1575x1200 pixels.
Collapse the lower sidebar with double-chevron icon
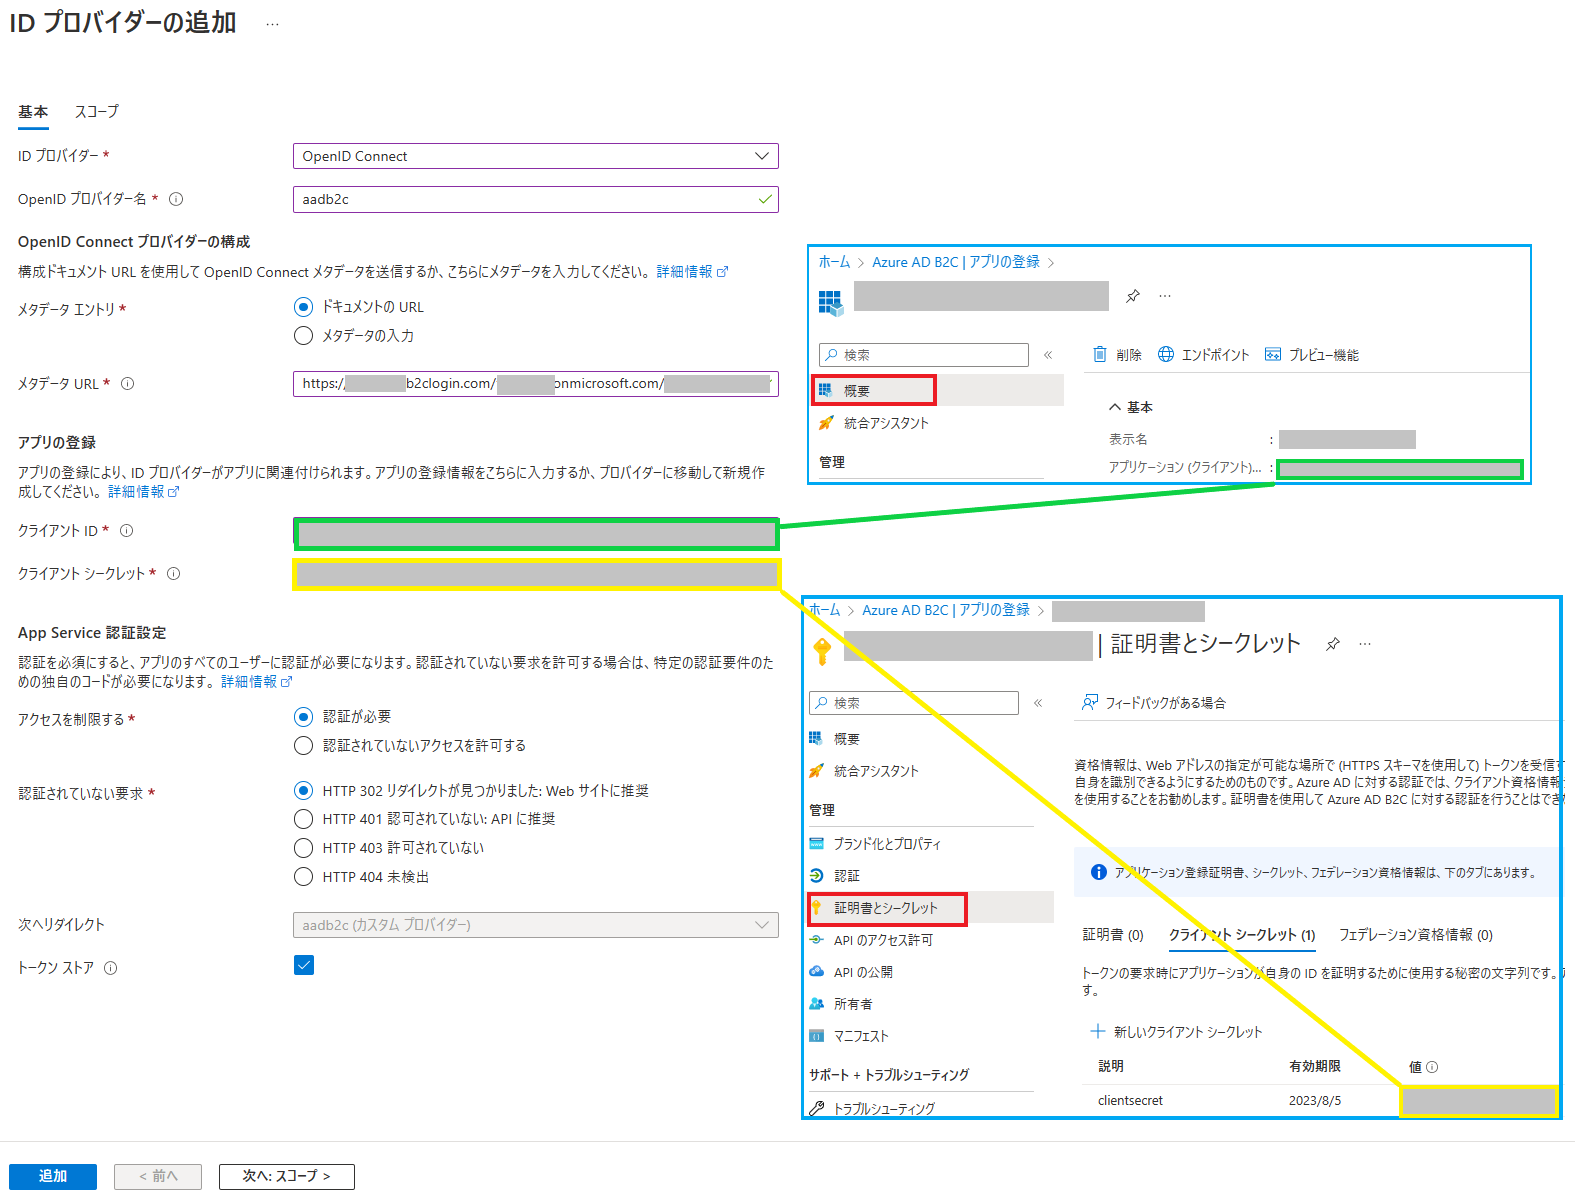coord(1038,703)
